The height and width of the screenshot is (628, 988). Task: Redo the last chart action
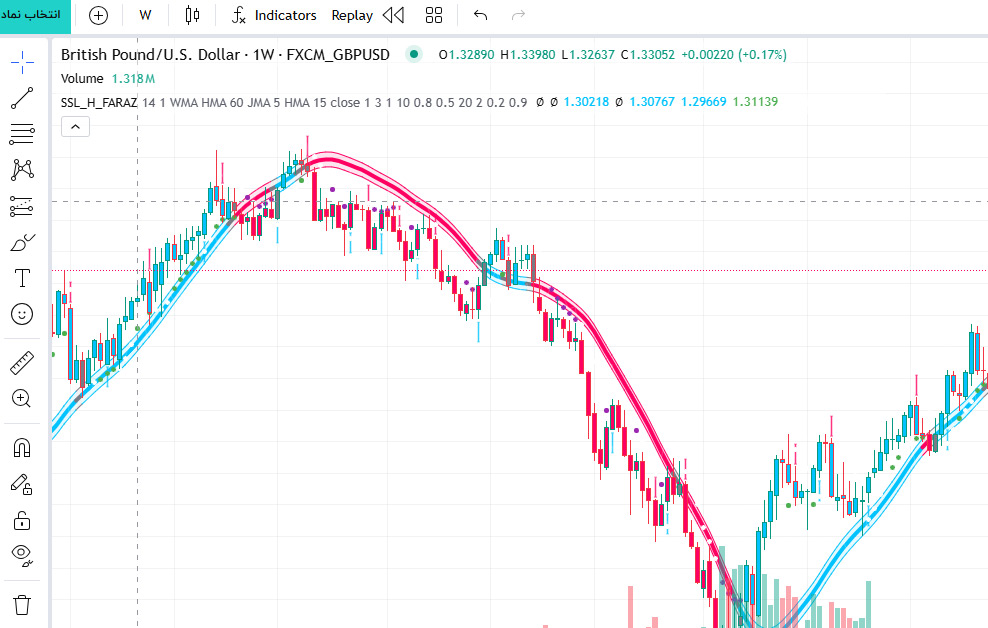519,15
